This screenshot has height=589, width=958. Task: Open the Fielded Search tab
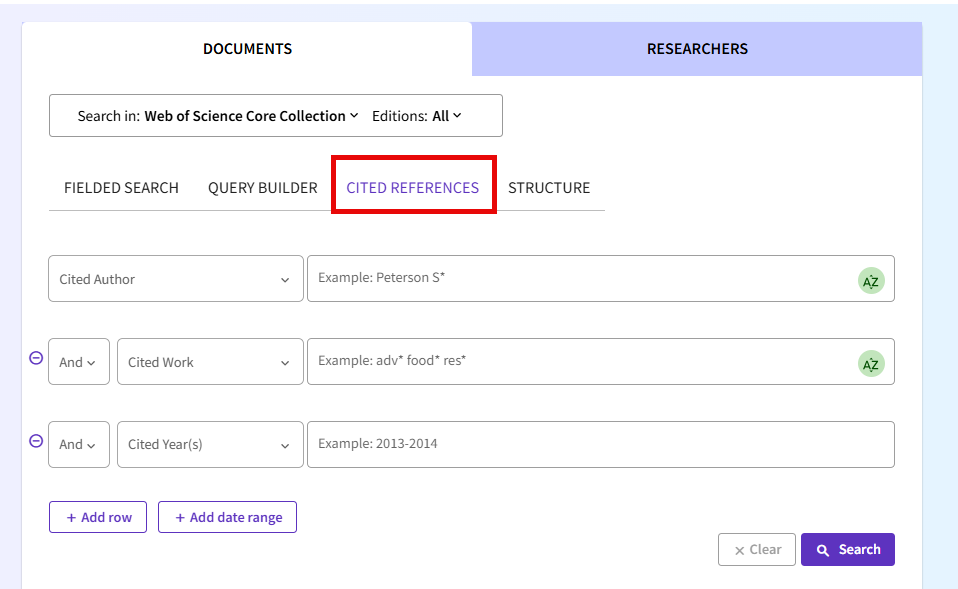121,188
